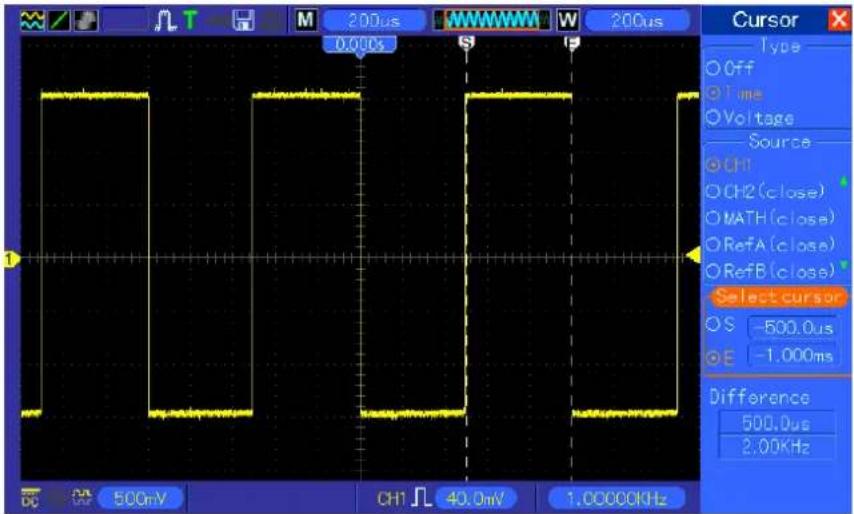Click the E cursor marker at top
This screenshot has height=514, width=854.
tap(571, 42)
